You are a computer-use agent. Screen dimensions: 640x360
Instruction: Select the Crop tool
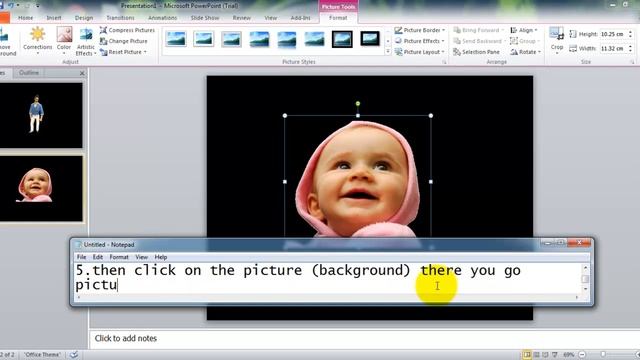(557, 40)
